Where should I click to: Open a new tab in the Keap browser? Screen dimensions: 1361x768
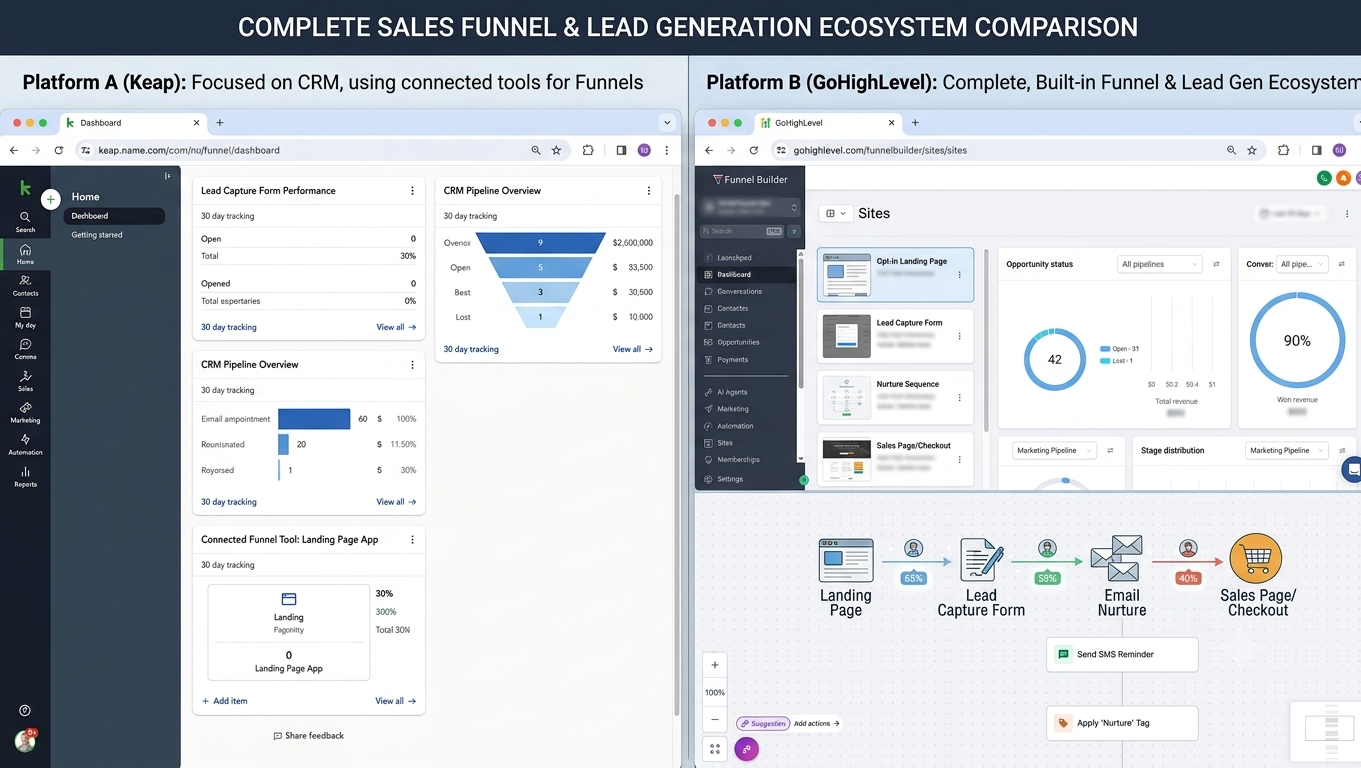click(220, 123)
